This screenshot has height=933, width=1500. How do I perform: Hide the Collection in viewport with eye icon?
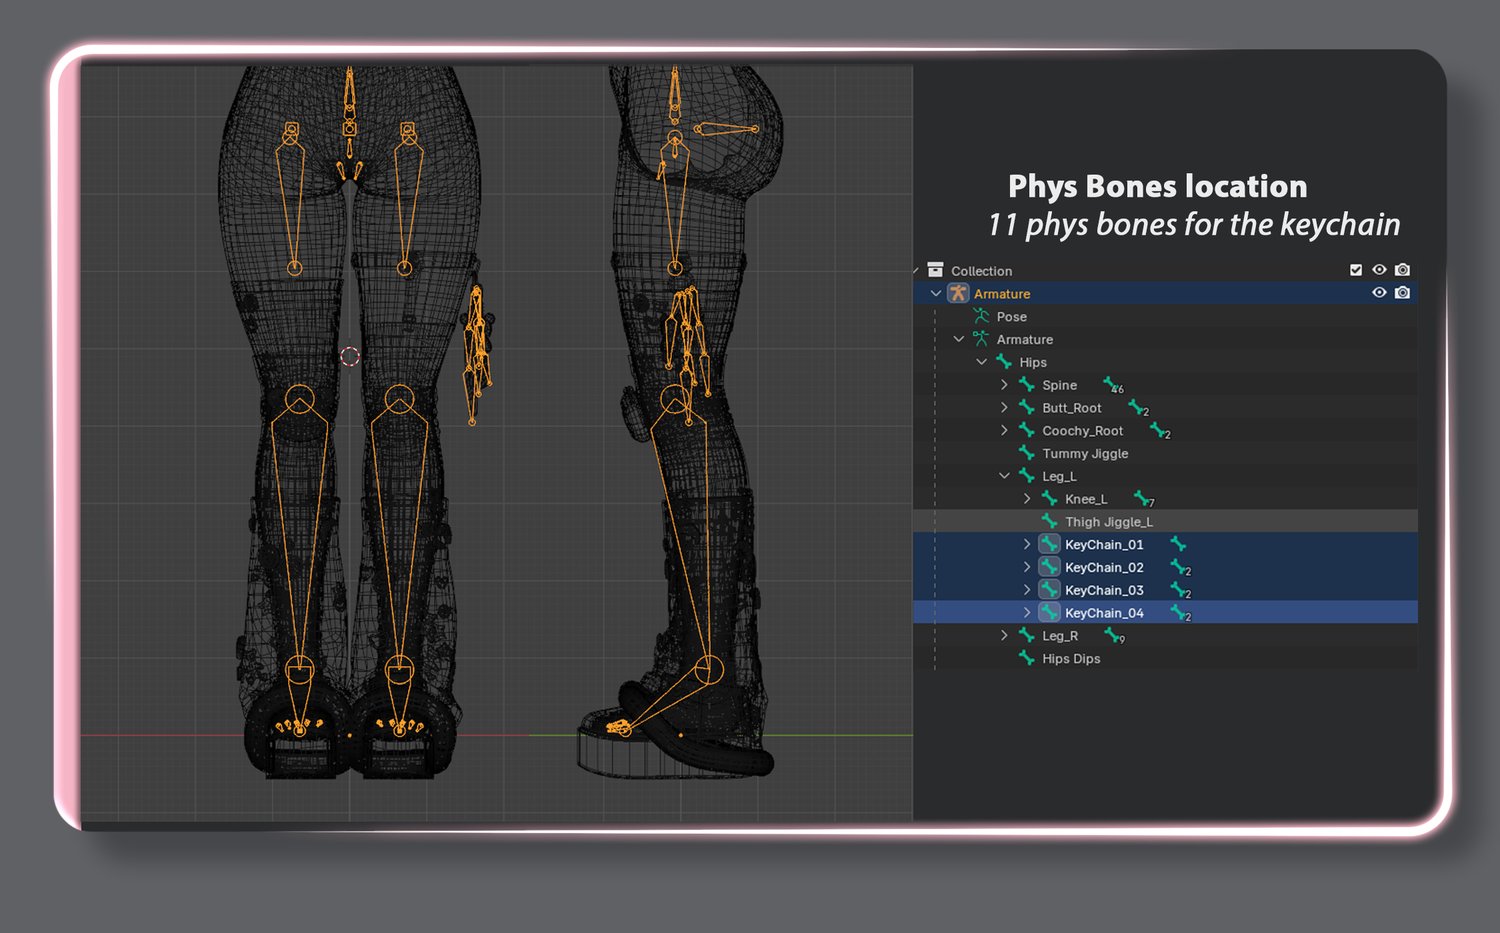point(1379,270)
